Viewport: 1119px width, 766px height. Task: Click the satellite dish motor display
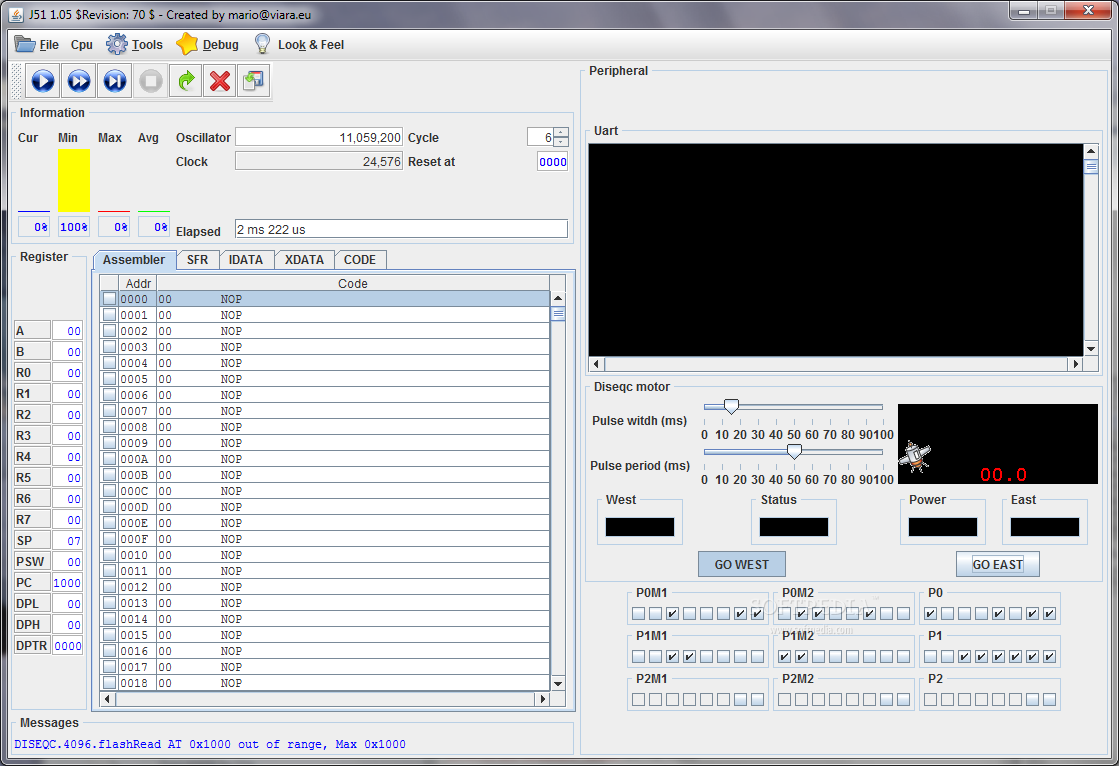click(997, 443)
